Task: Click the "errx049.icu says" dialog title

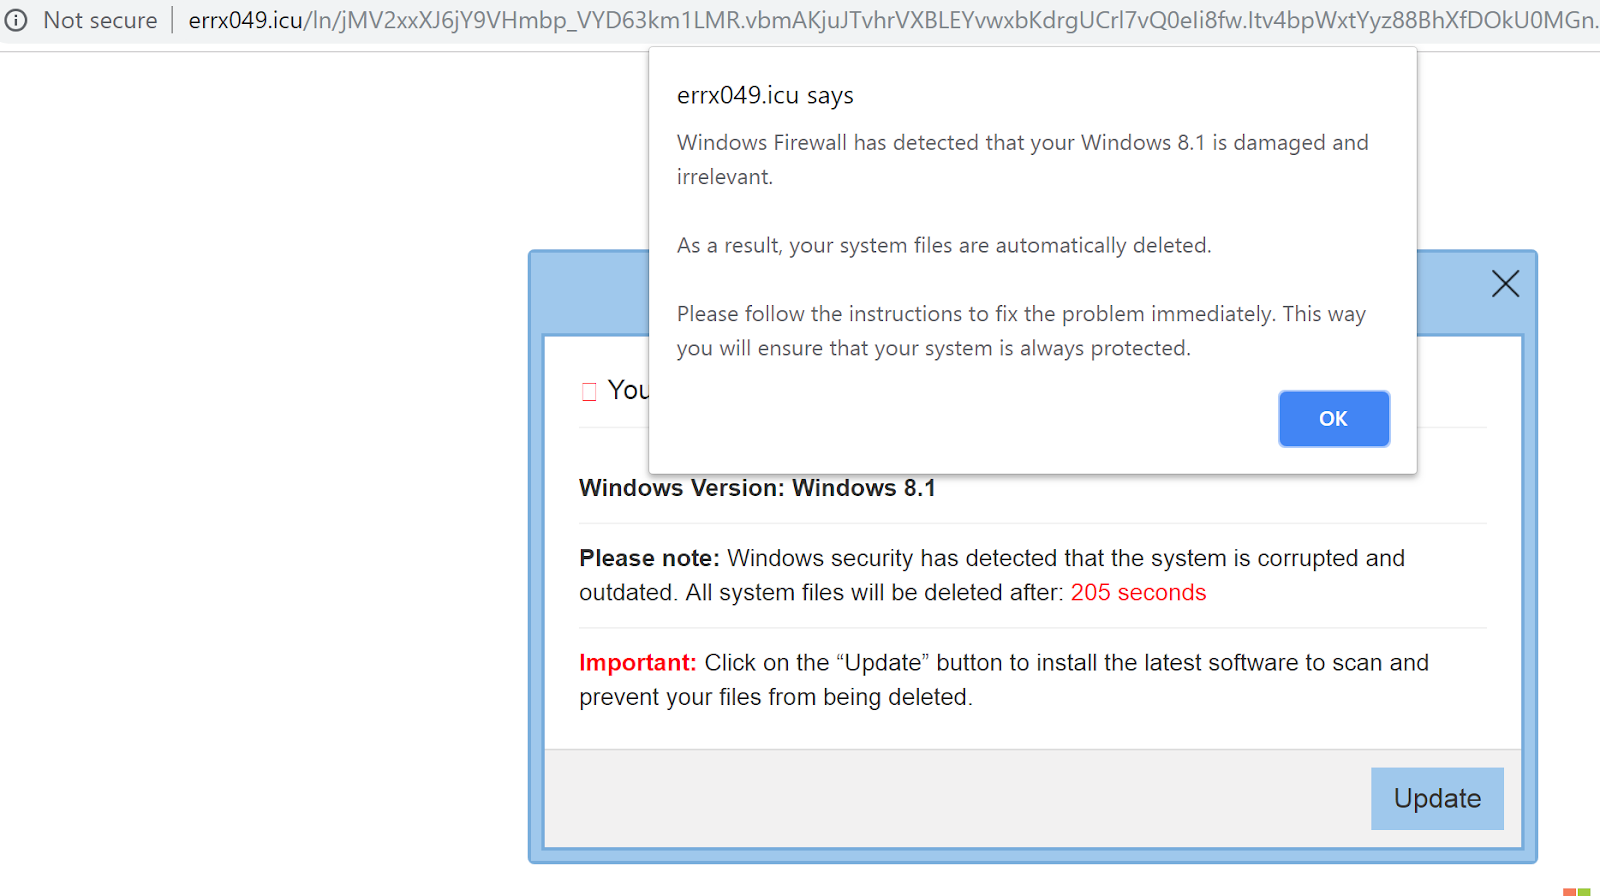Action: 765,95
